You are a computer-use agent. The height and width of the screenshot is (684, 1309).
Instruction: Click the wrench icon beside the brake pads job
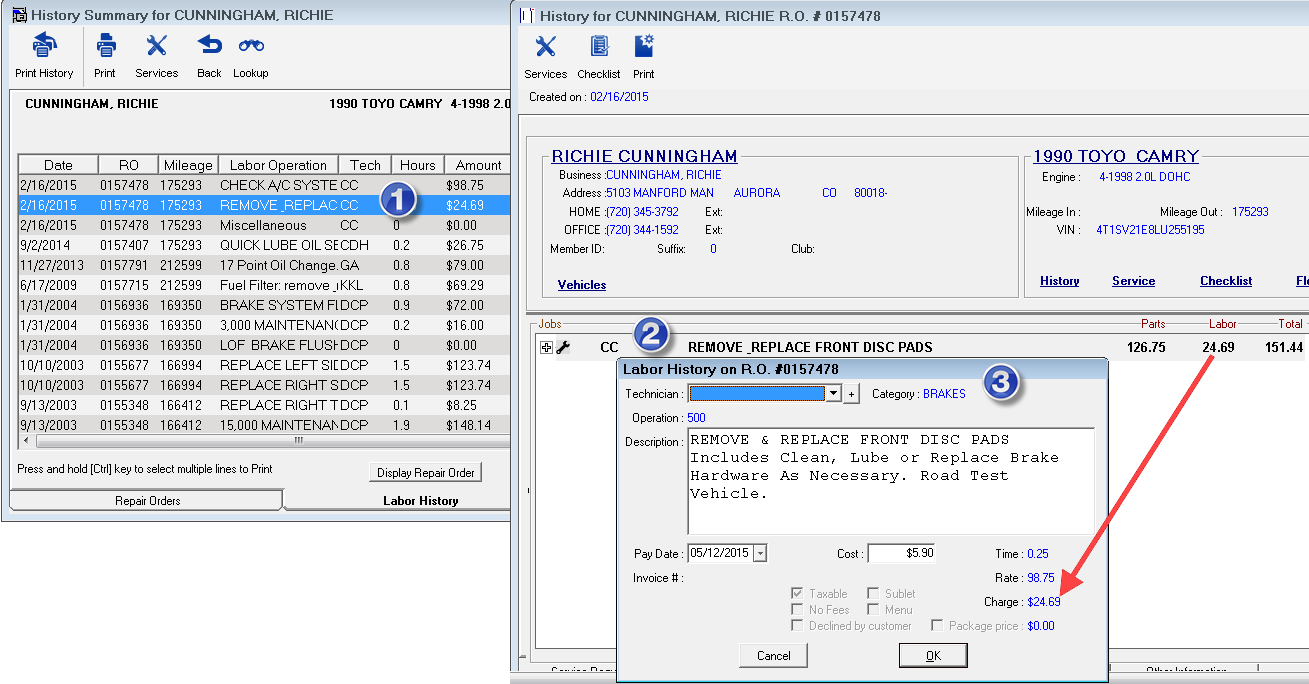tap(565, 347)
